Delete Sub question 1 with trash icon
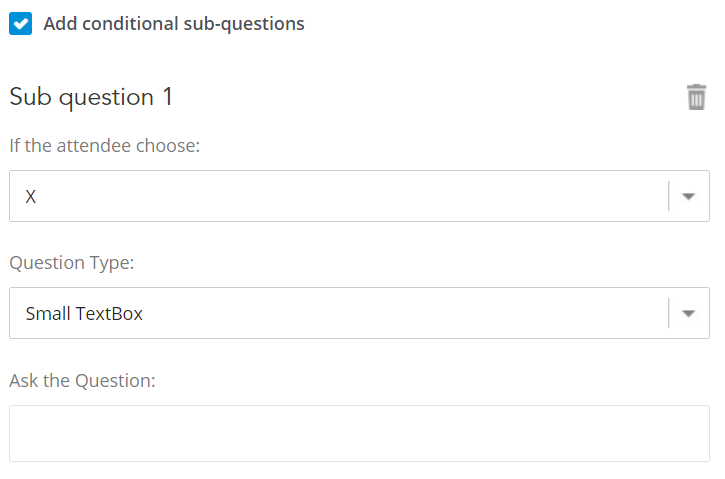This screenshot has width=725, height=479. [x=696, y=97]
